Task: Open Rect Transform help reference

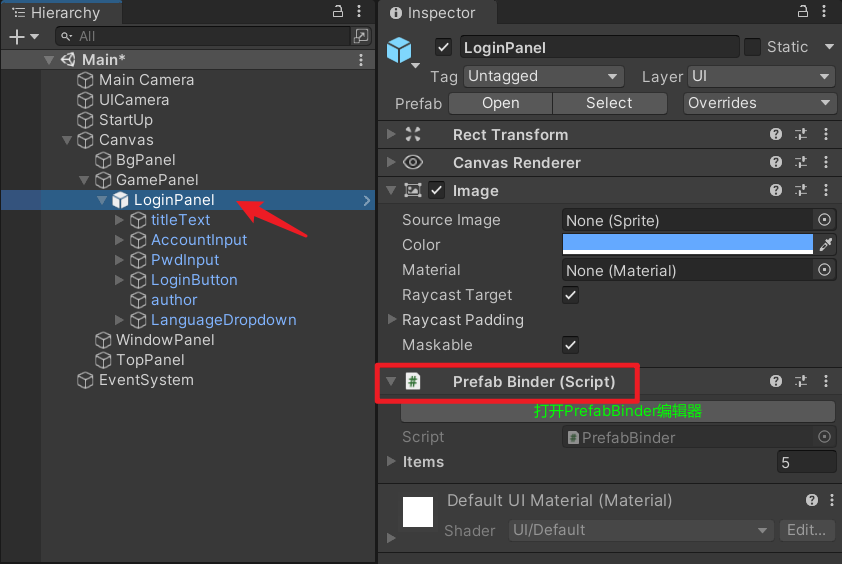Action: pos(775,134)
